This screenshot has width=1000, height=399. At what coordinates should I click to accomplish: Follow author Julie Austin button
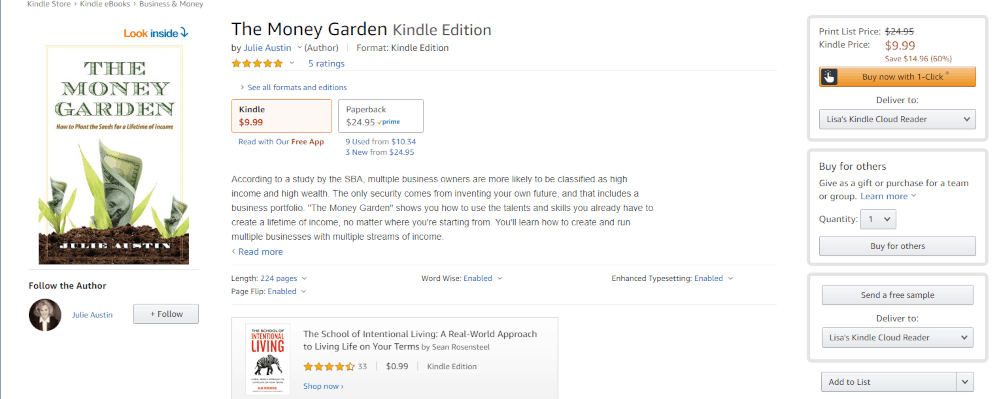(x=166, y=314)
